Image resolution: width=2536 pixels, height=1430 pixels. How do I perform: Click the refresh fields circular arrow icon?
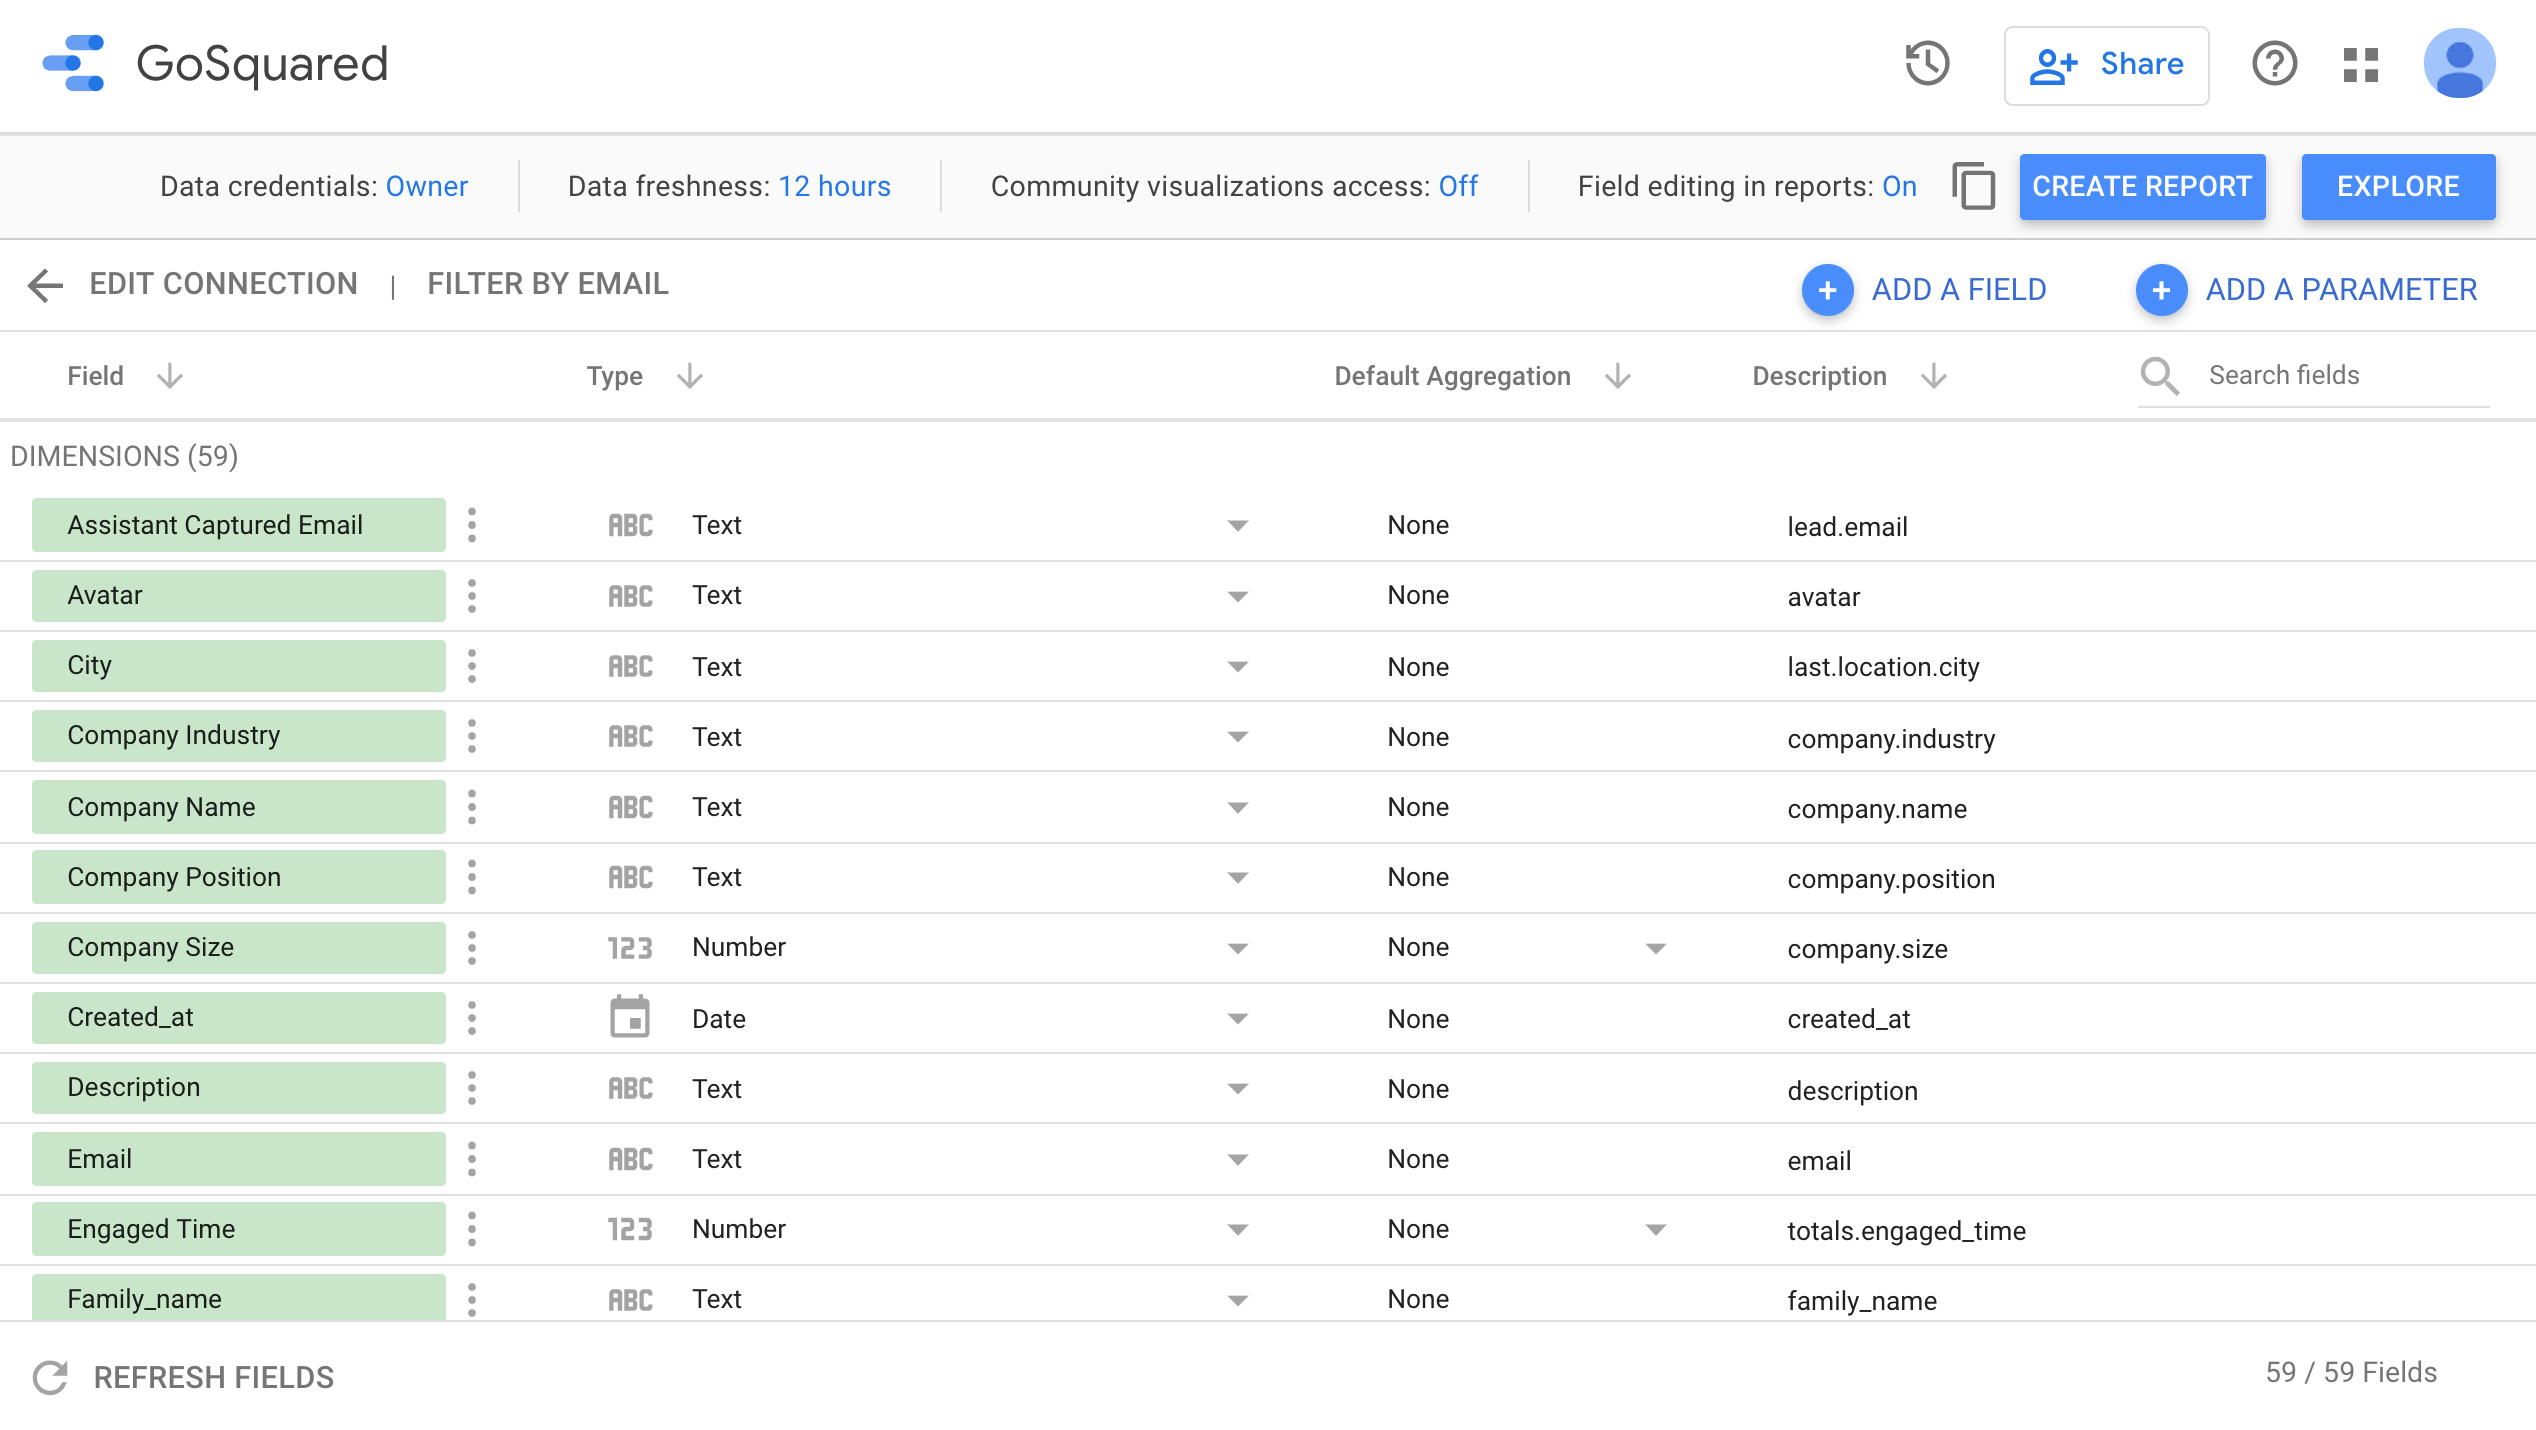point(50,1377)
